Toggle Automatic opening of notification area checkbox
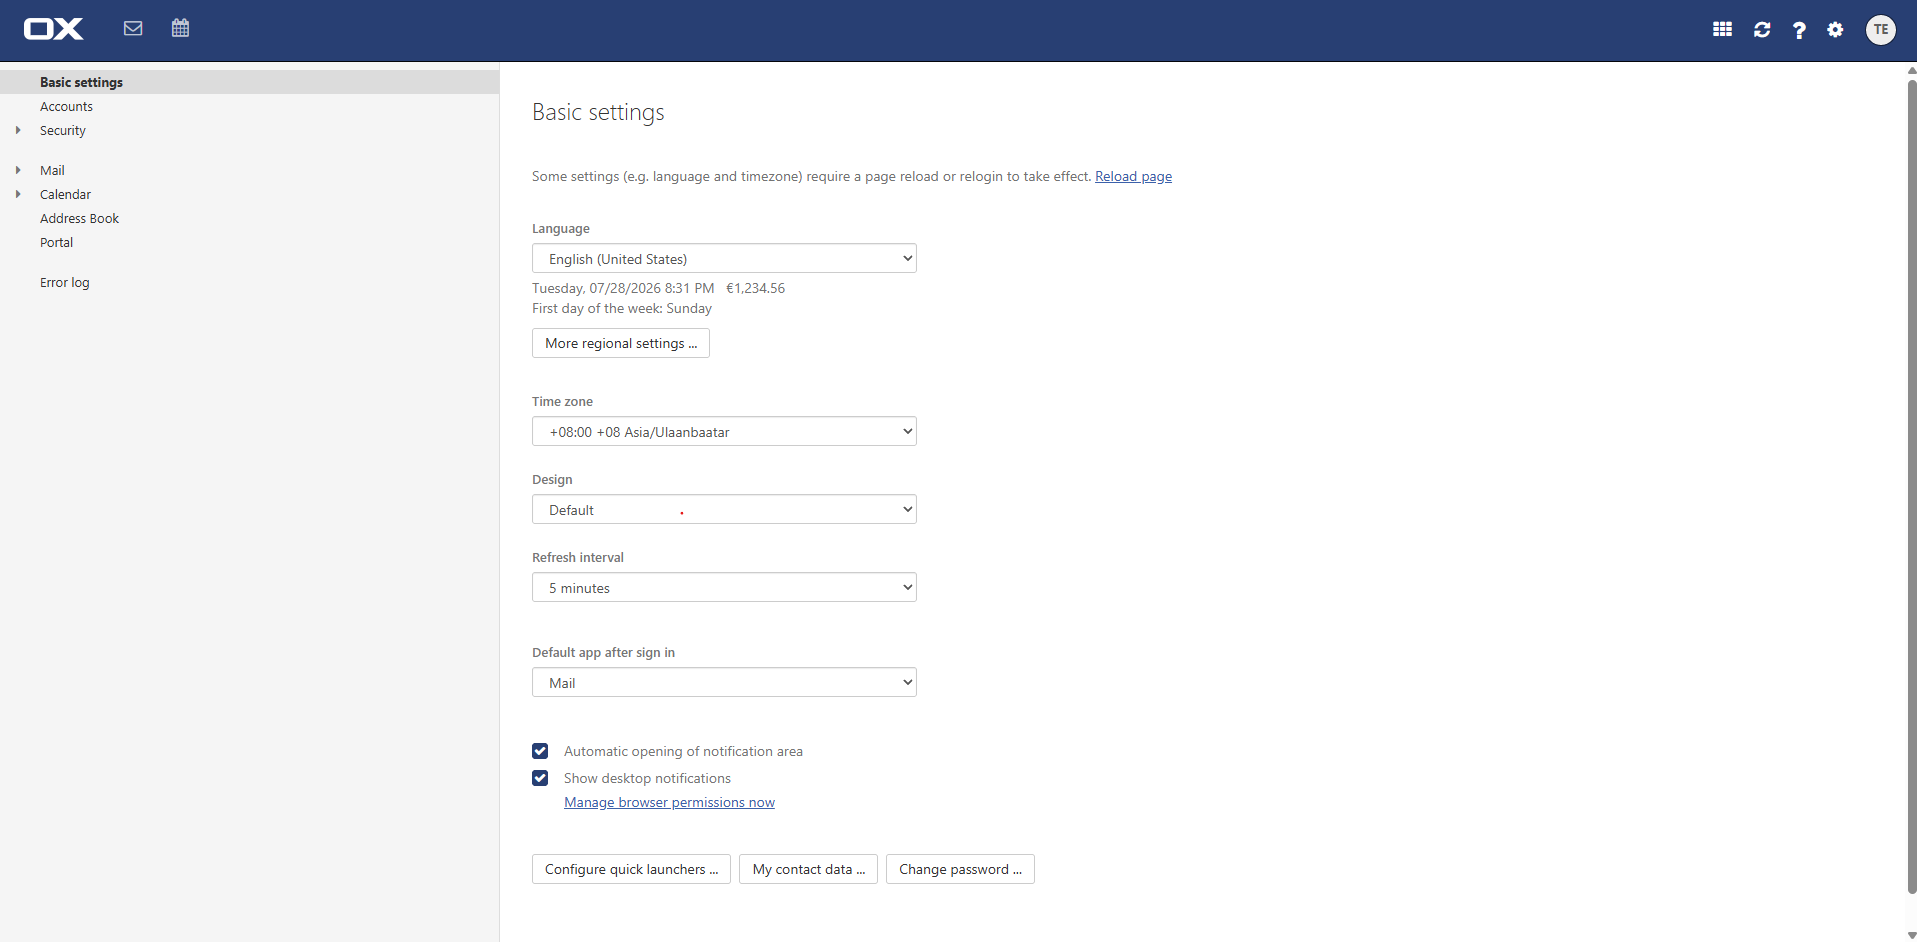Screen dimensions: 1917x942 point(540,751)
